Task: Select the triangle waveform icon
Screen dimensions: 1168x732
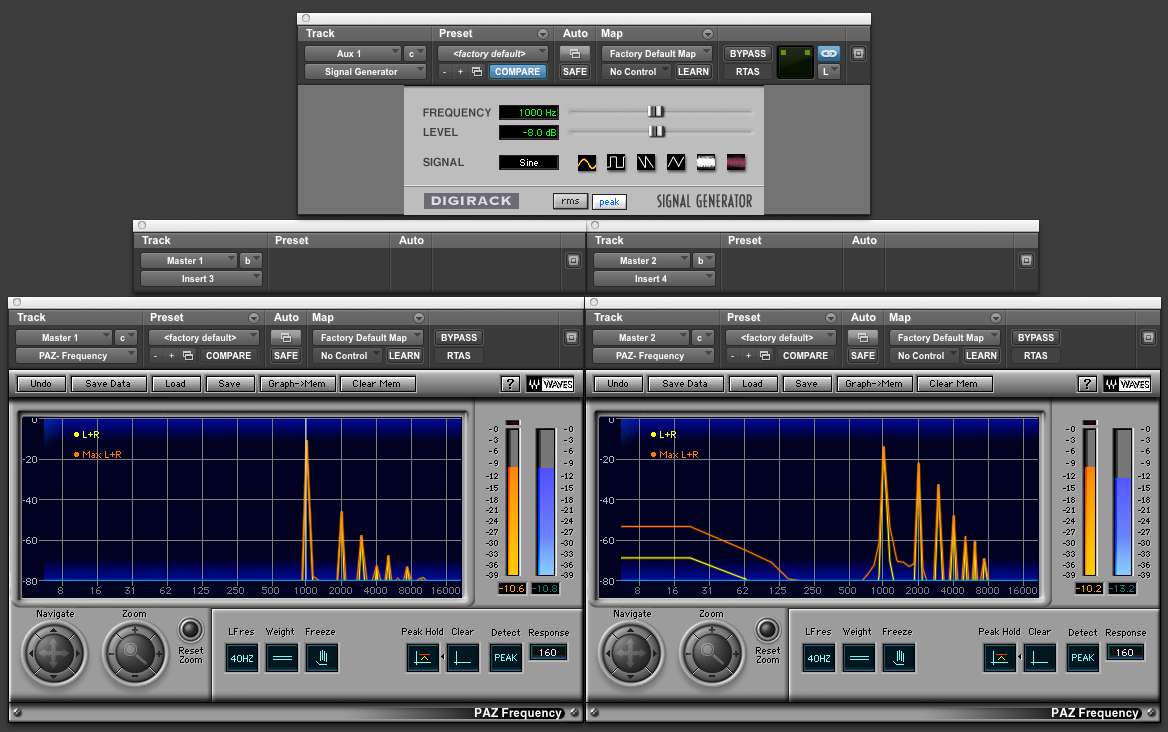Action: point(676,162)
